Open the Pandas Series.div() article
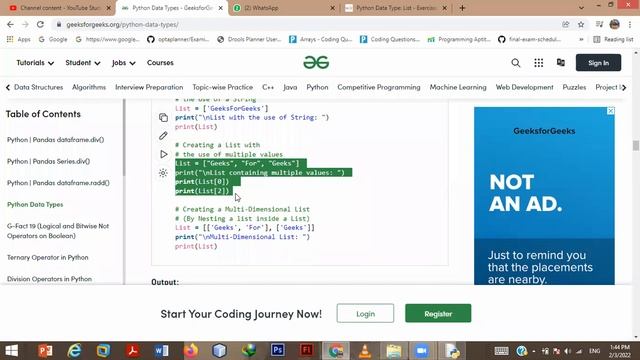The image size is (640, 360). [48, 161]
